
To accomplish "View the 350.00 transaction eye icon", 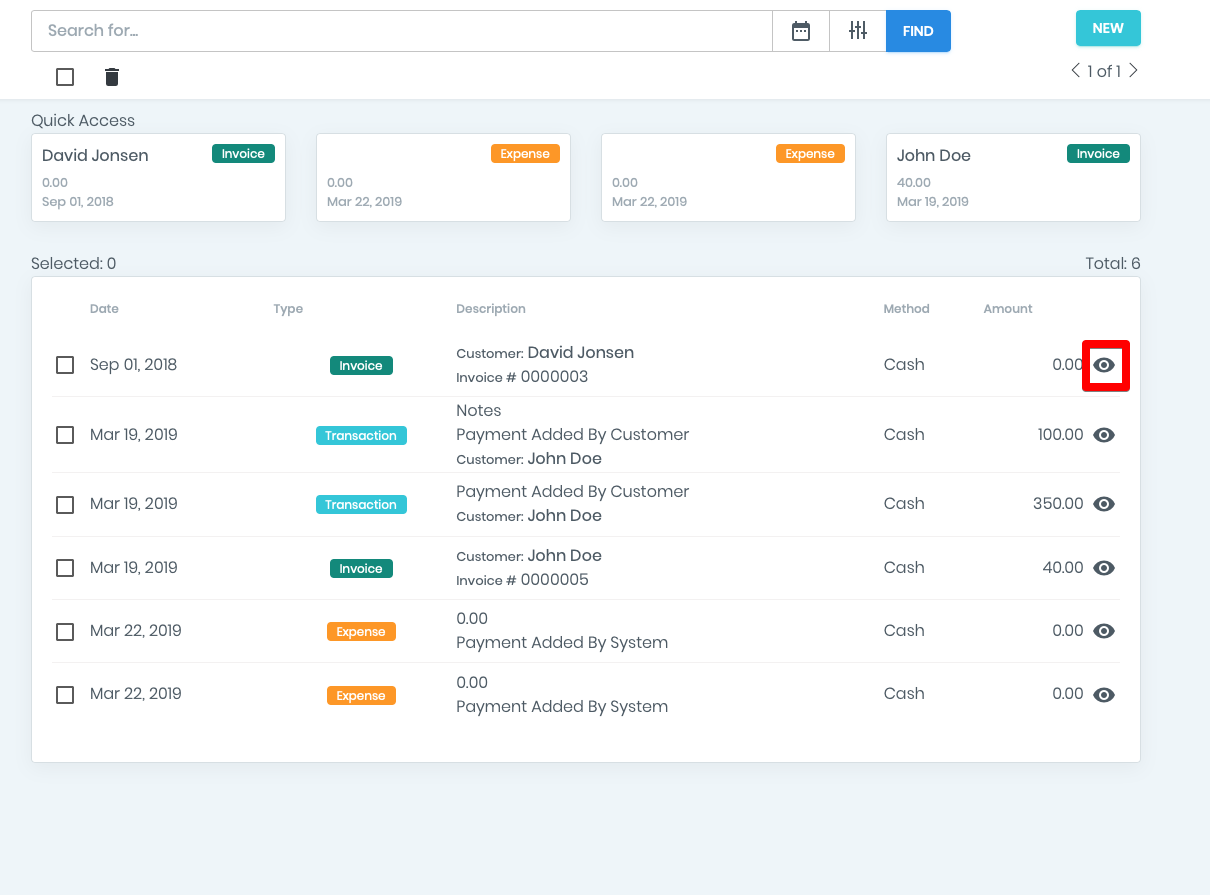I will pos(1104,504).
